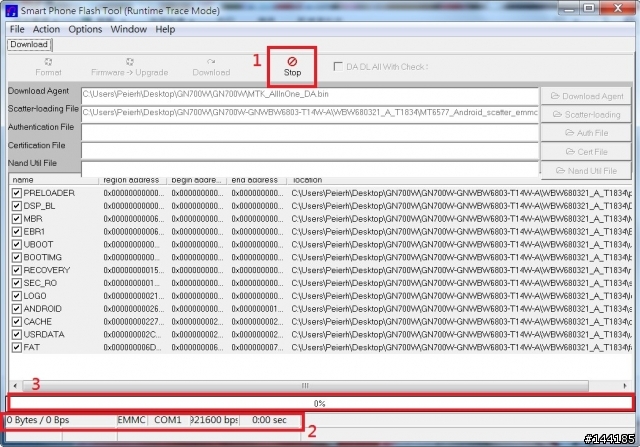This screenshot has height=447, width=640.
Task: Uncheck the UBOOT partition checkbox
Action: (x=16, y=245)
